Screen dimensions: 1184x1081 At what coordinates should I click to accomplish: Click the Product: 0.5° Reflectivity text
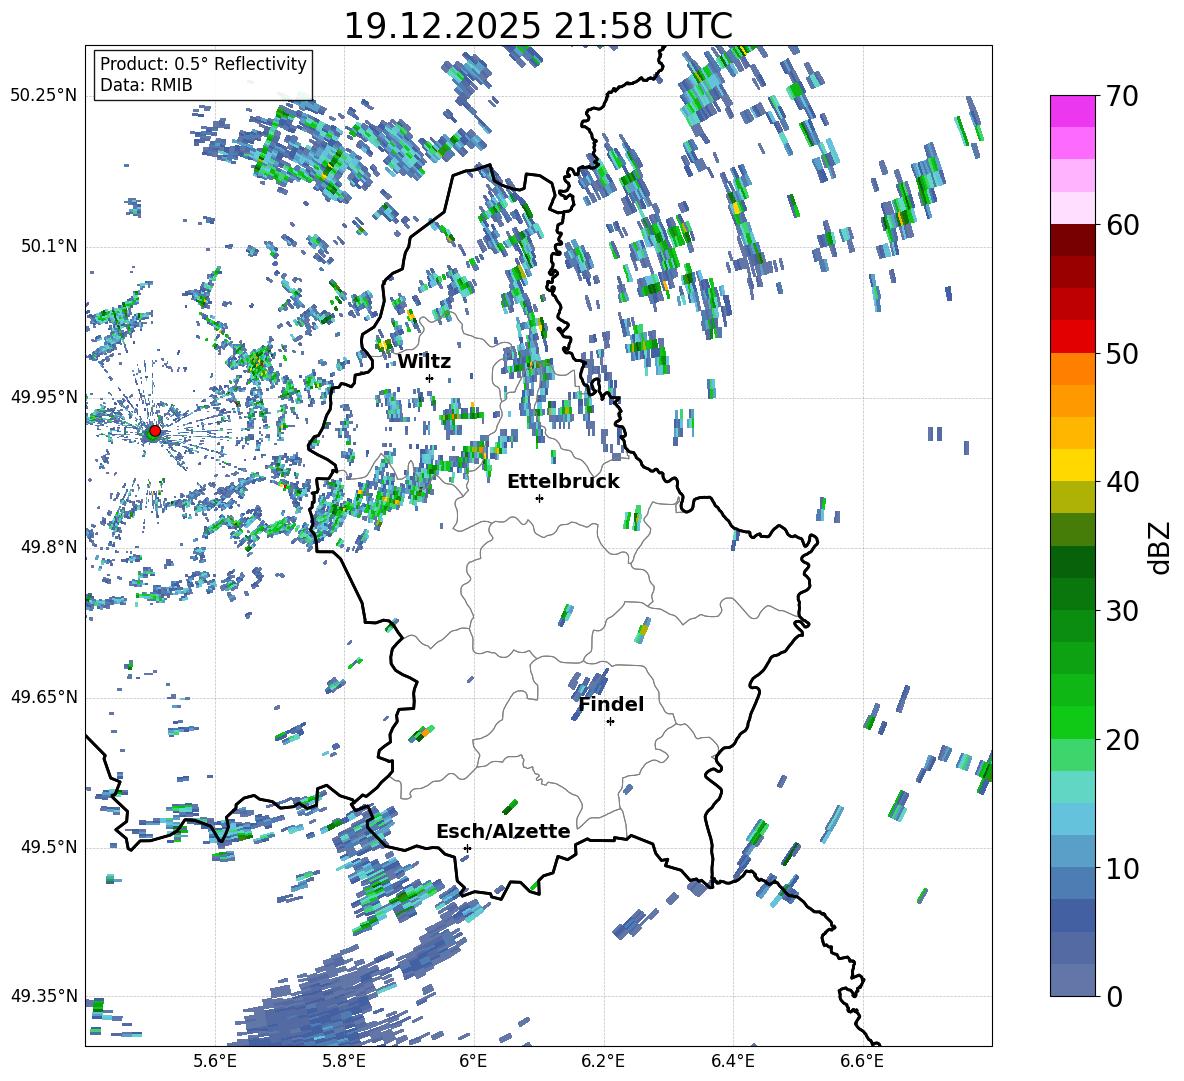pos(203,63)
